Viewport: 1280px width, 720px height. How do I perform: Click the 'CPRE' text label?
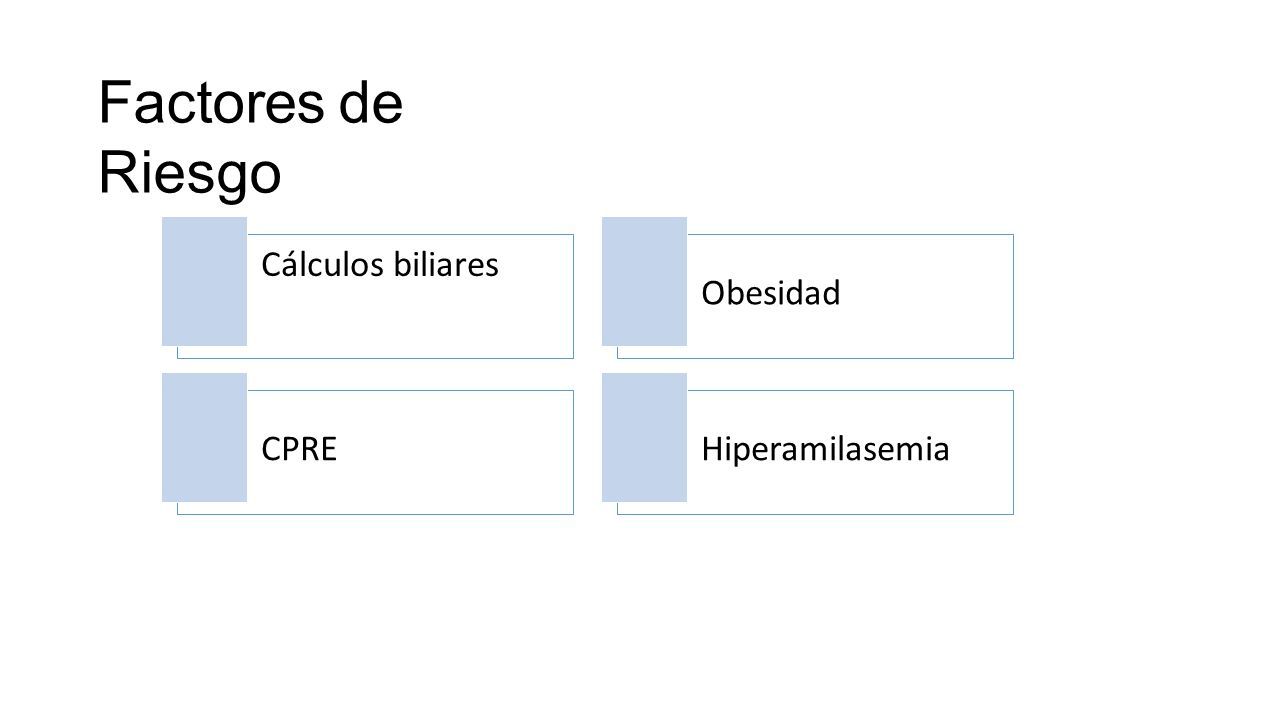pyautogui.click(x=299, y=450)
